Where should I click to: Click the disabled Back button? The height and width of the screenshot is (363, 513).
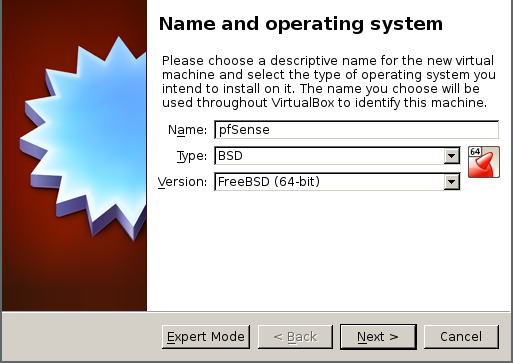coord(295,337)
